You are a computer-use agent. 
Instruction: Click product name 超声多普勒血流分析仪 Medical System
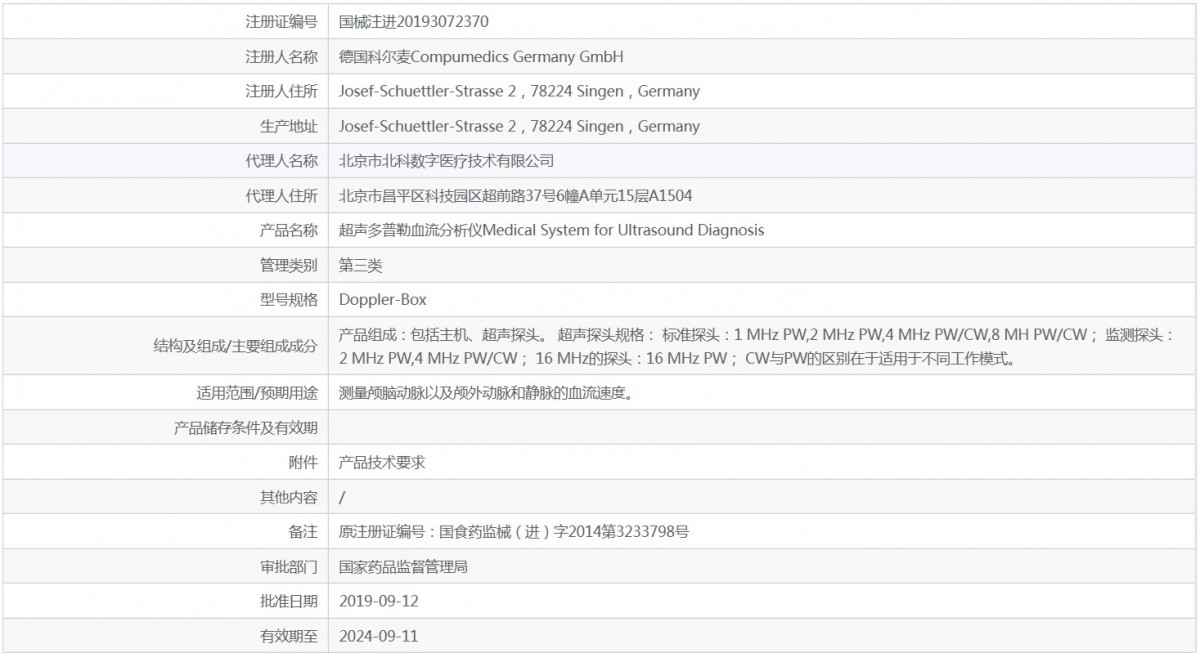coord(551,230)
